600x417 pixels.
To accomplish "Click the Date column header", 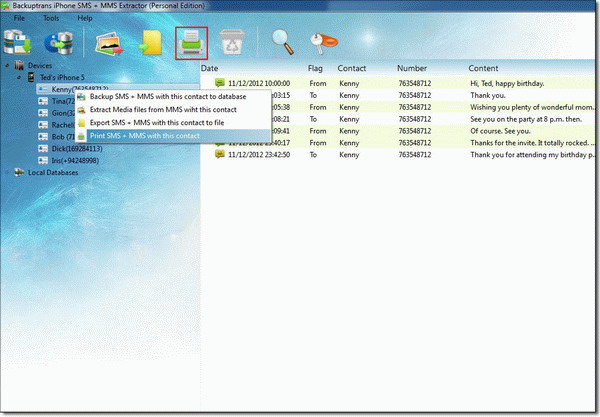I will pyautogui.click(x=209, y=68).
